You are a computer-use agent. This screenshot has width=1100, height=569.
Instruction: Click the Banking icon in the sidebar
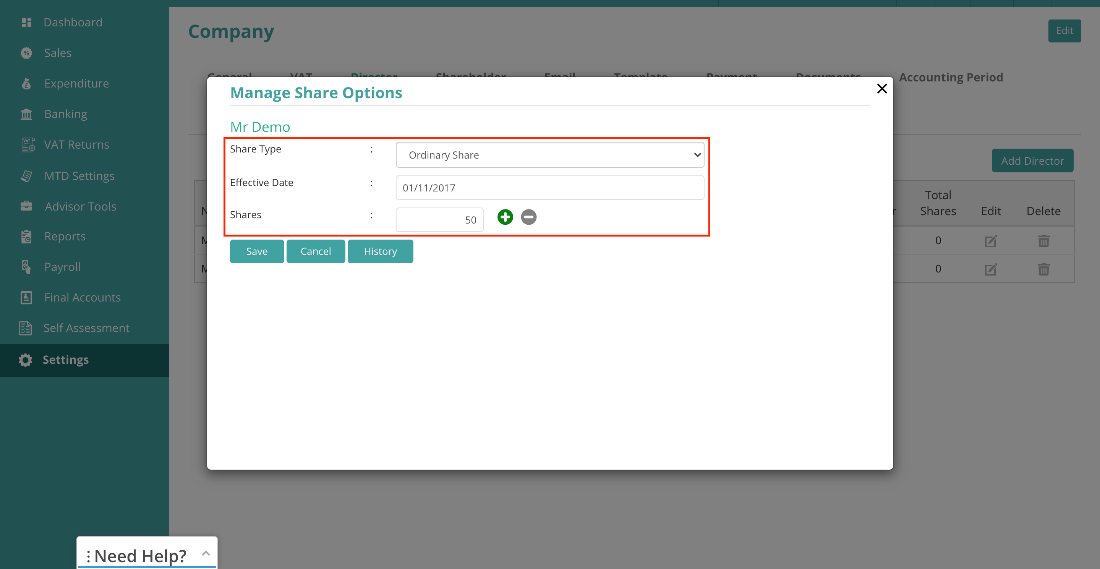coord(26,114)
